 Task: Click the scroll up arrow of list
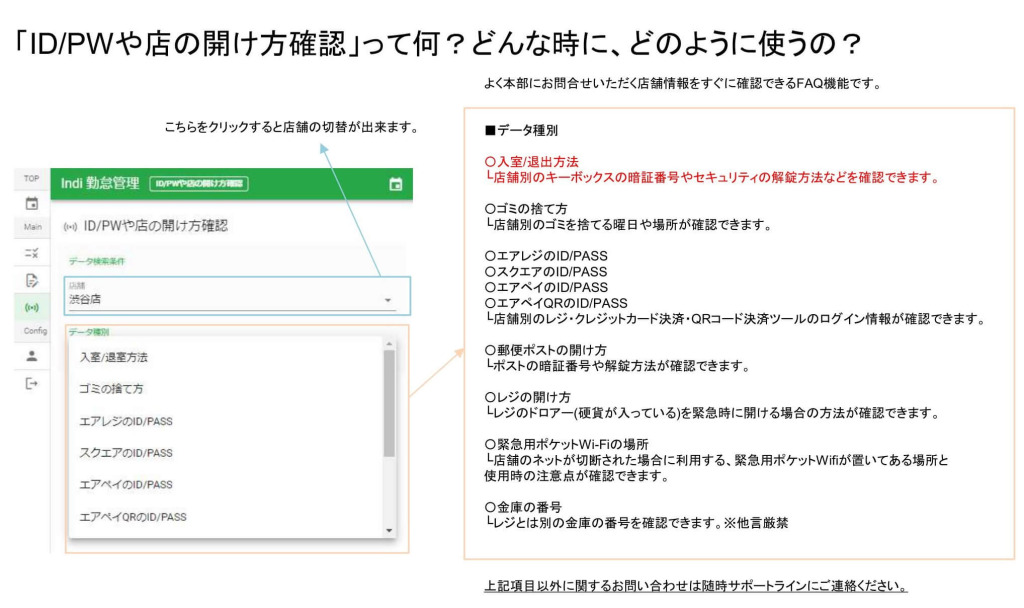pos(389,343)
